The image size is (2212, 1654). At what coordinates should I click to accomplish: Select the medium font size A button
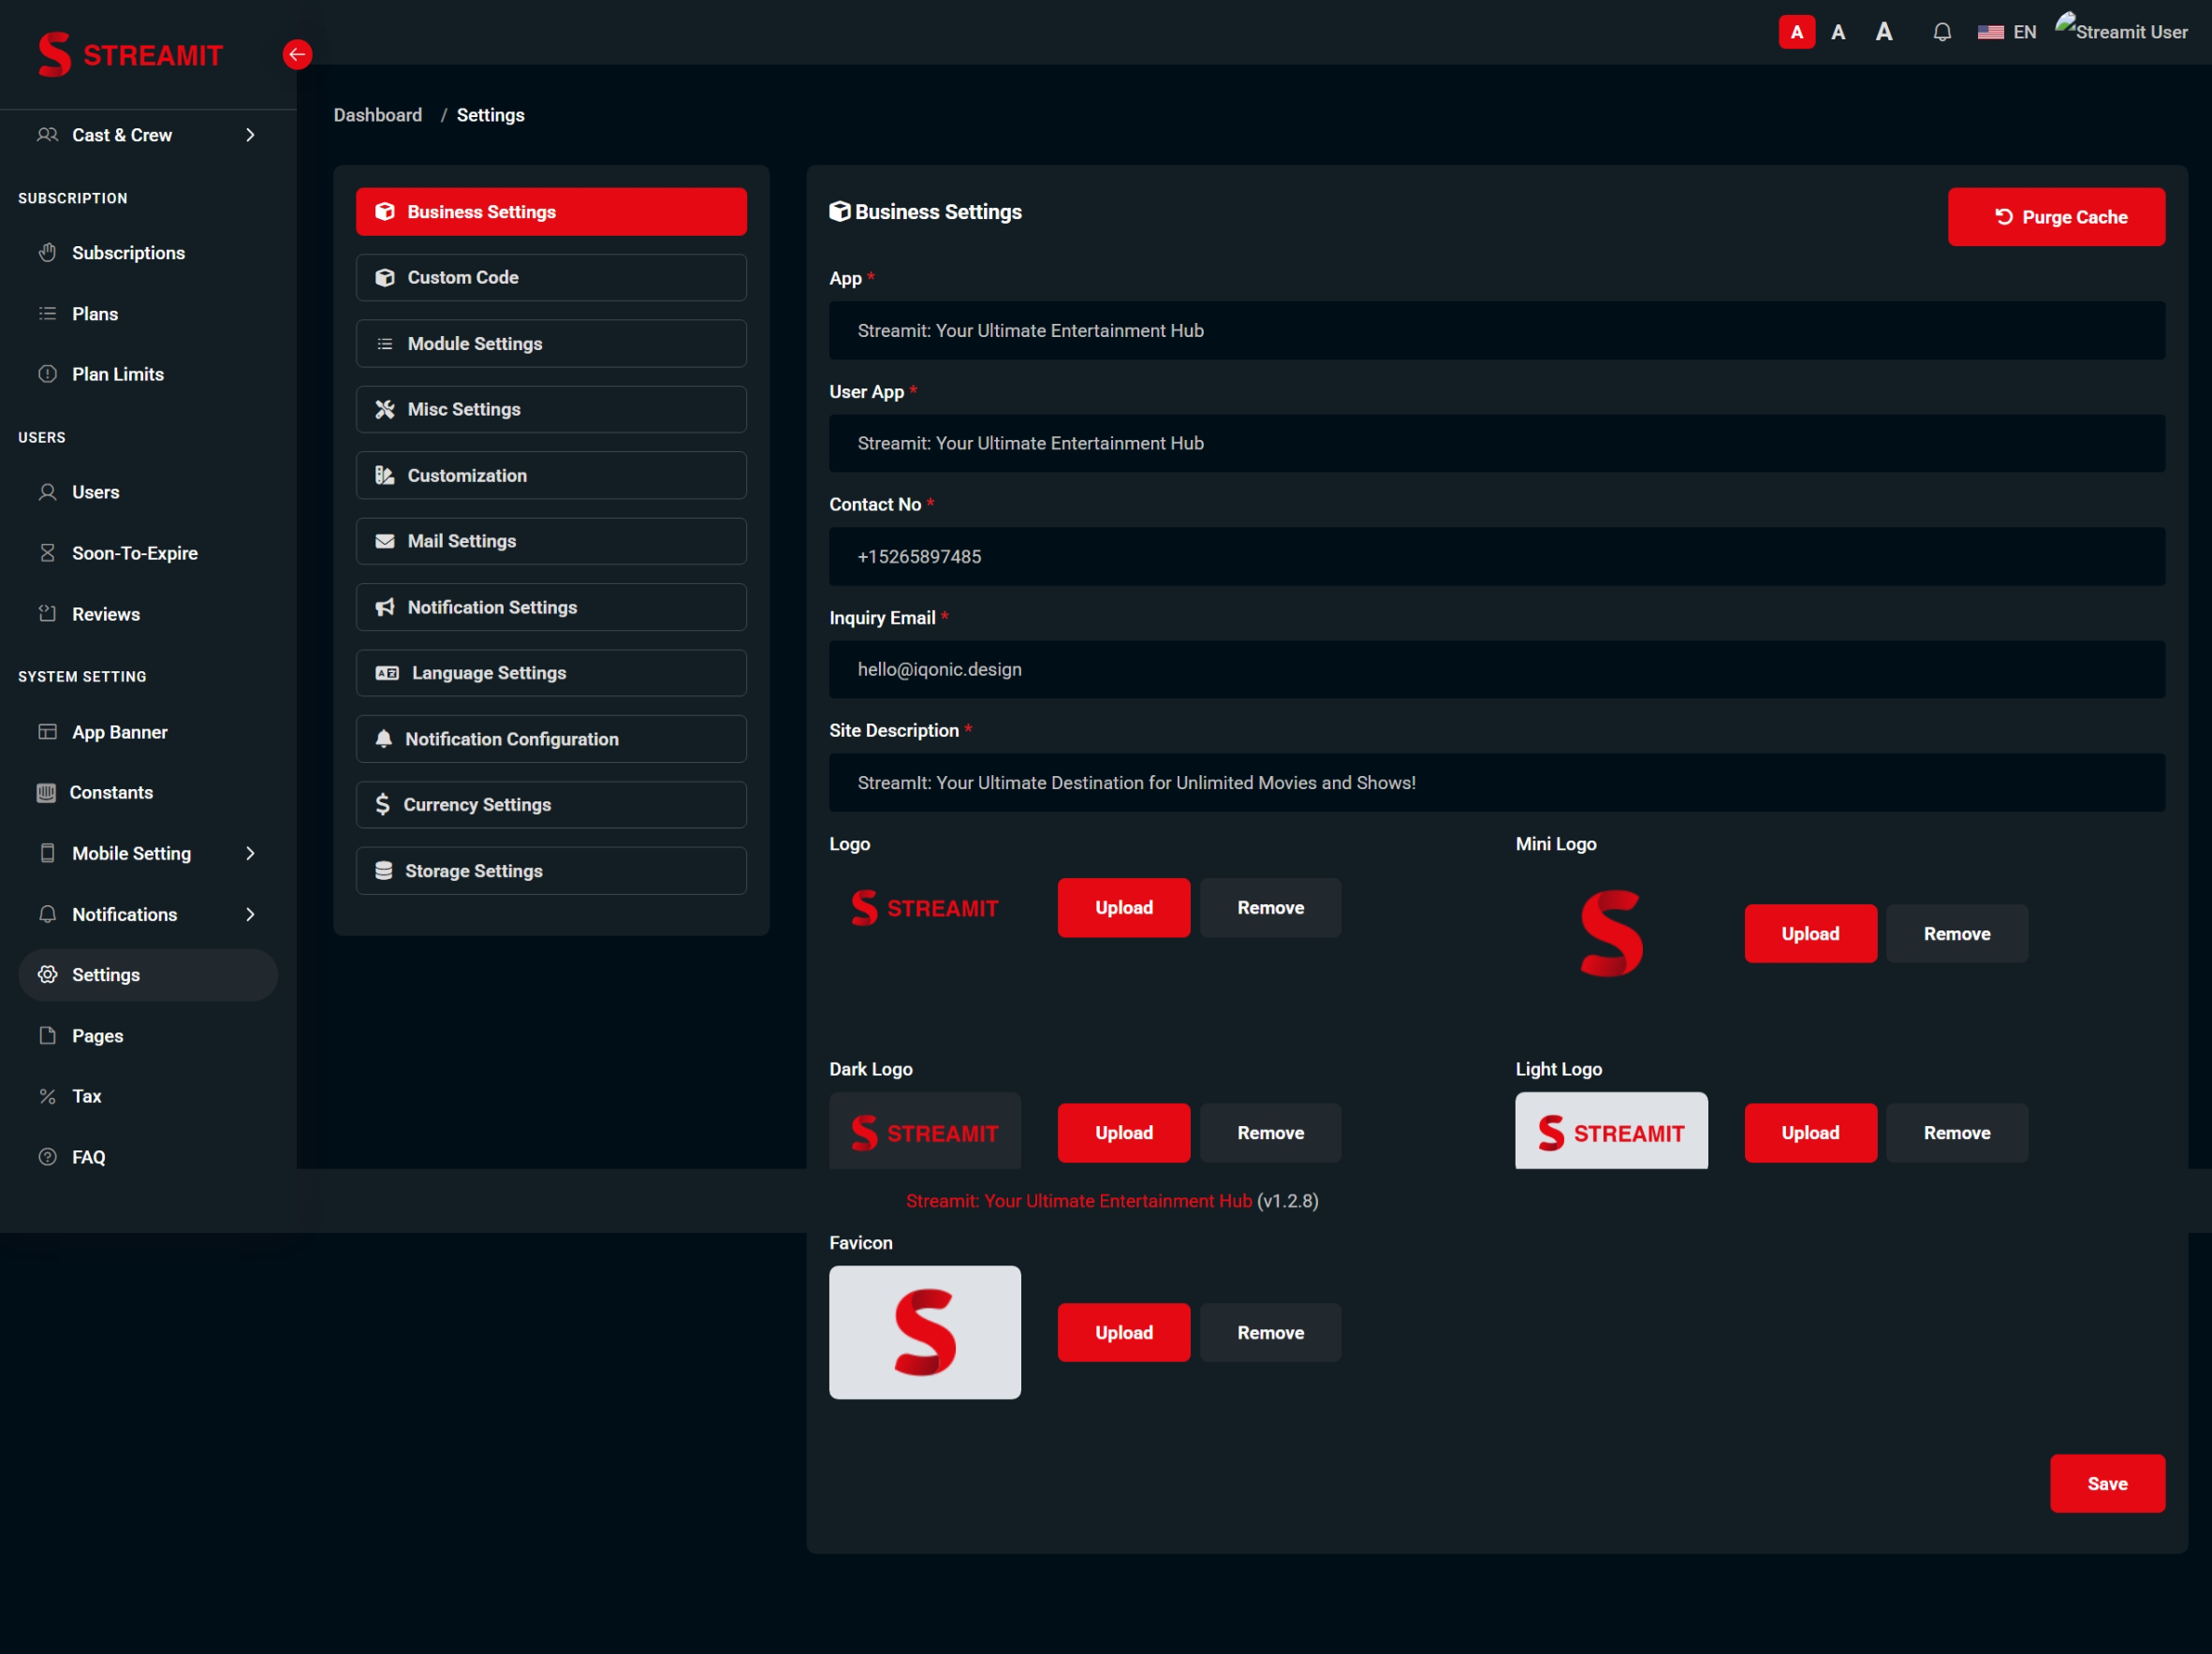click(x=1838, y=32)
